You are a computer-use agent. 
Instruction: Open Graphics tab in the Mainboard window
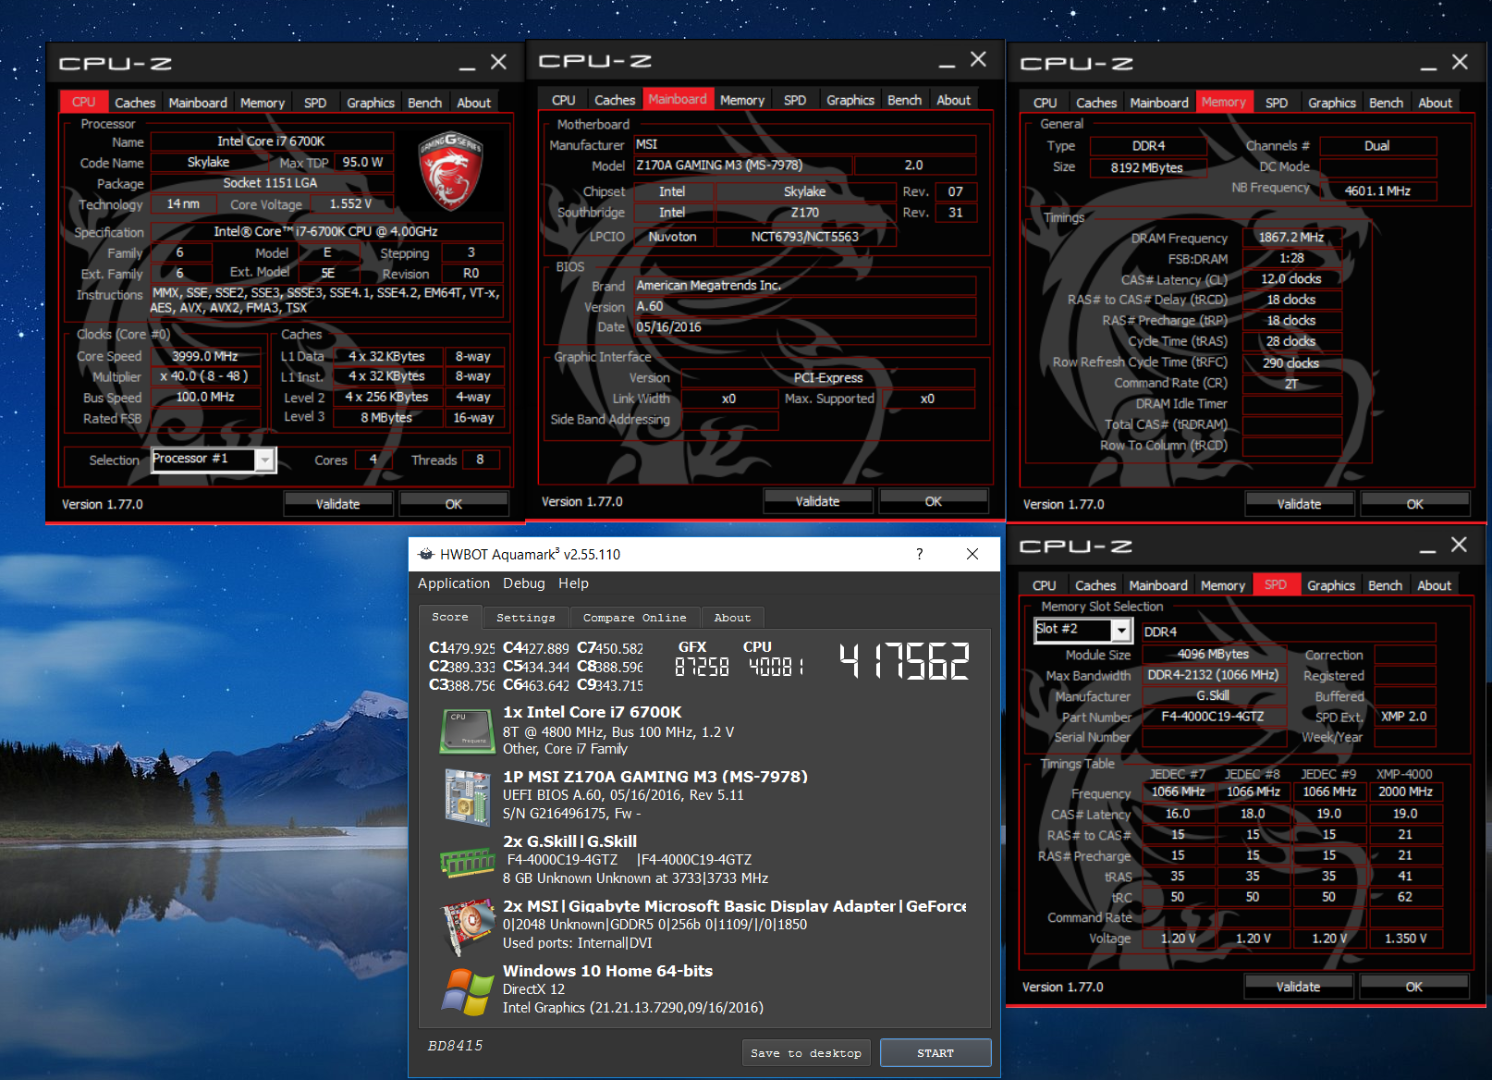[850, 100]
